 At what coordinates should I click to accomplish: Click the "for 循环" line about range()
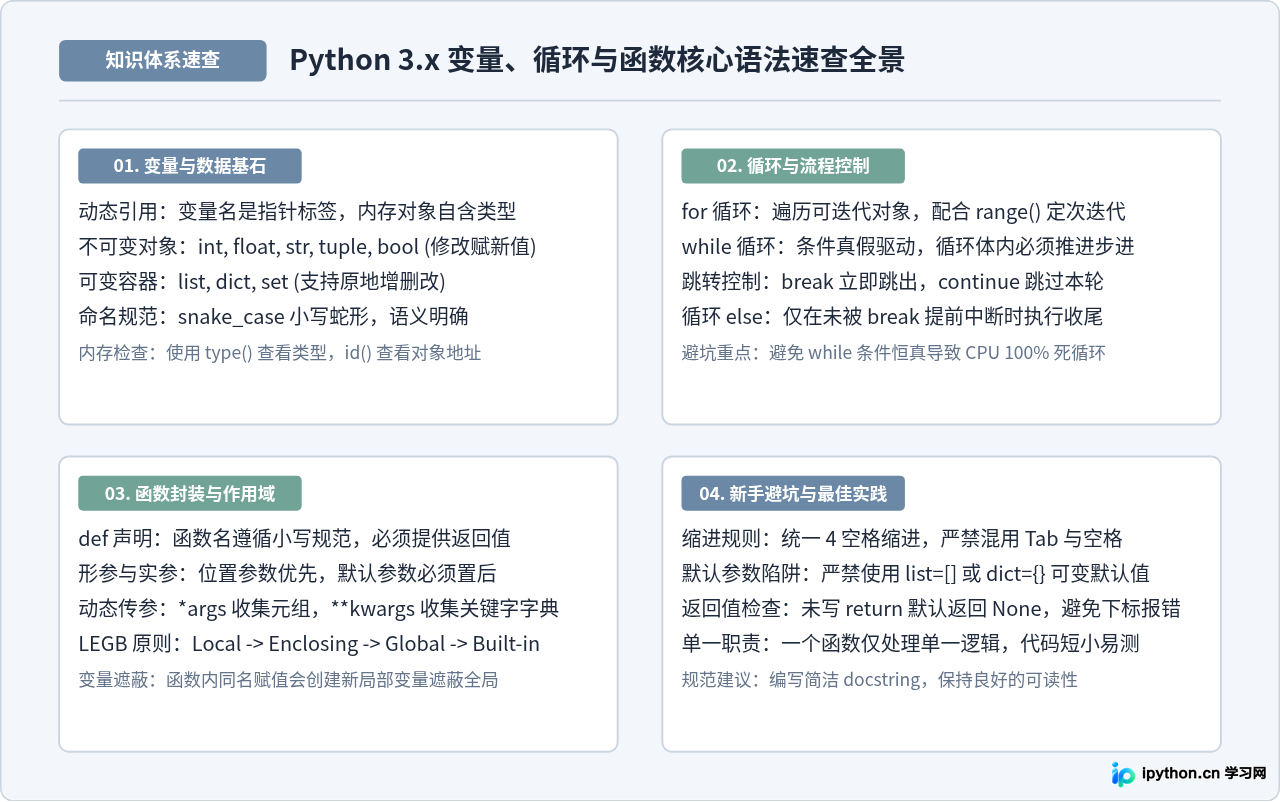[x=903, y=212]
